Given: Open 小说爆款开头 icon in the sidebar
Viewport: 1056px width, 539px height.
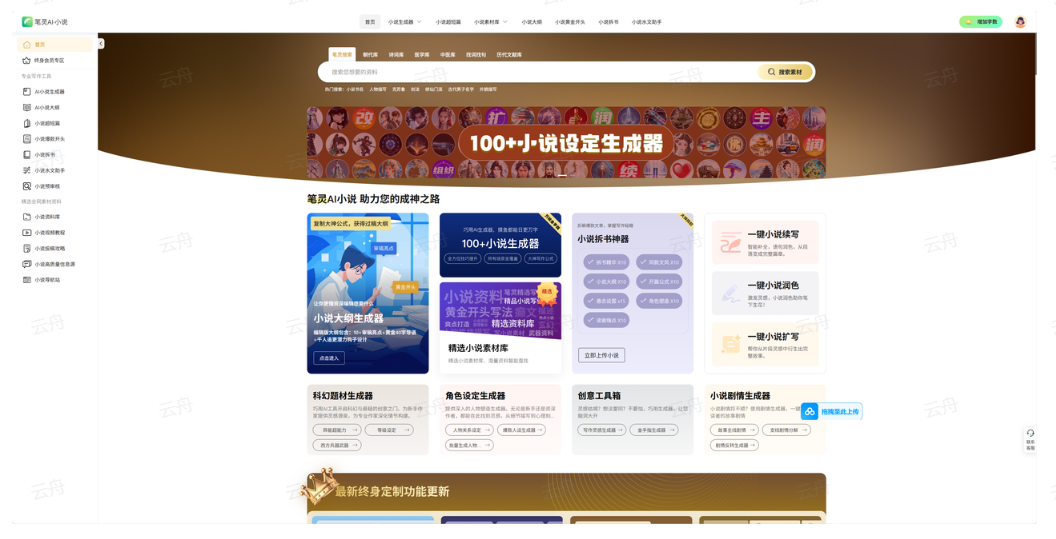Looking at the screenshot, I should coord(27,139).
